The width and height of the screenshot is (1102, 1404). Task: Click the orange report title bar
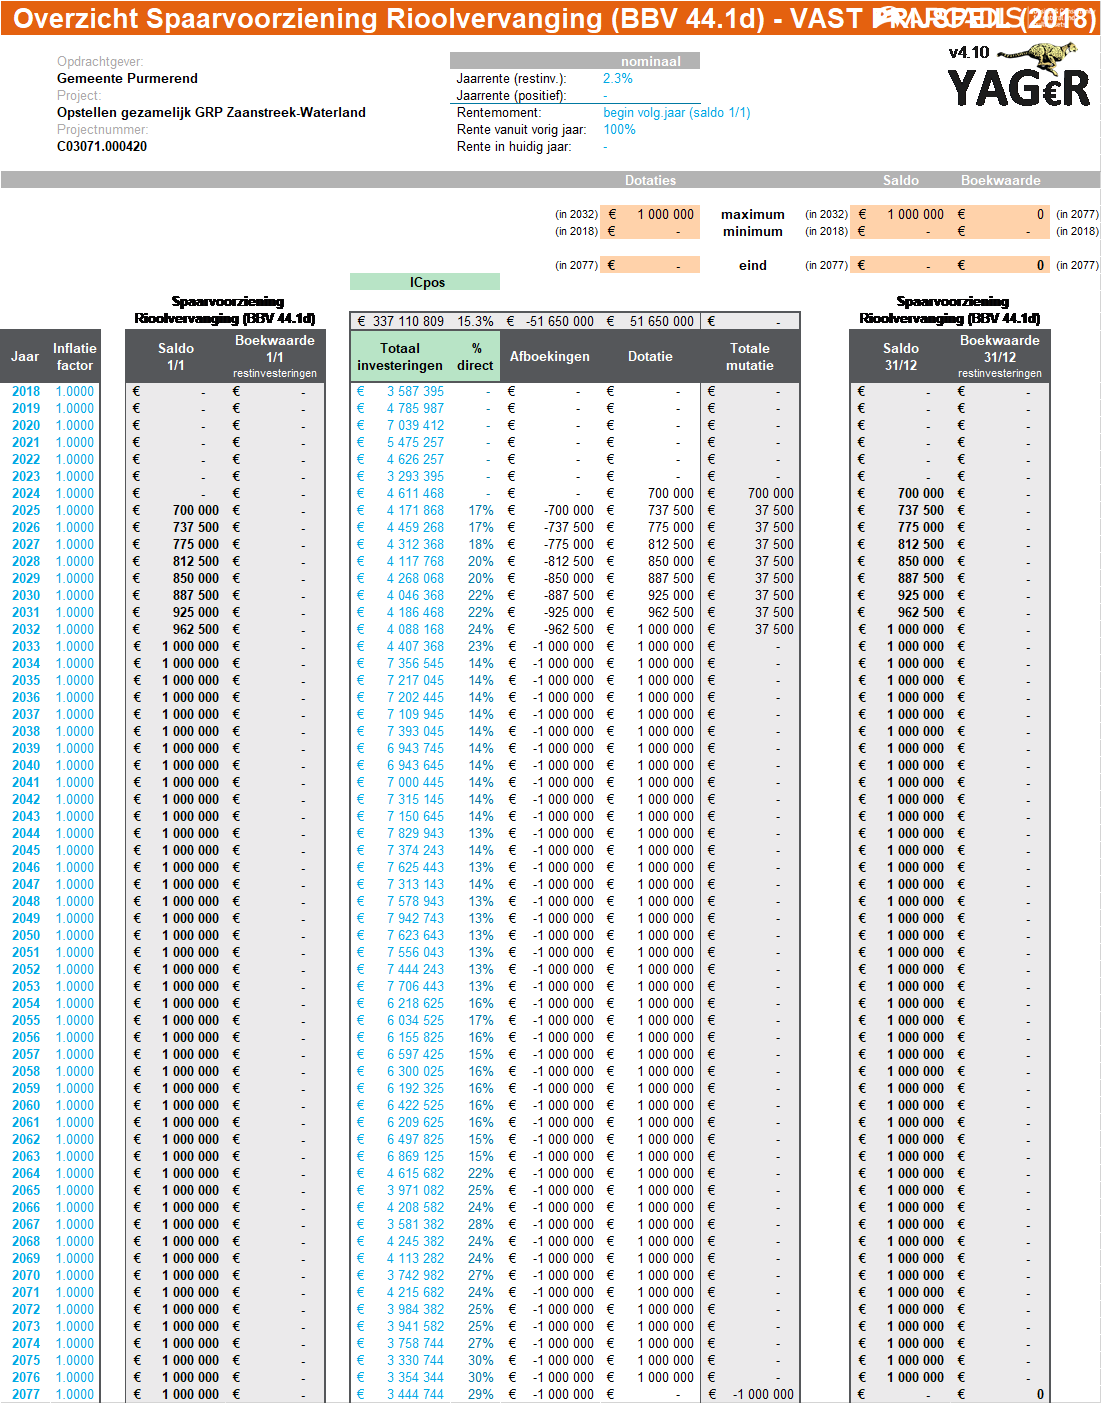(551, 18)
